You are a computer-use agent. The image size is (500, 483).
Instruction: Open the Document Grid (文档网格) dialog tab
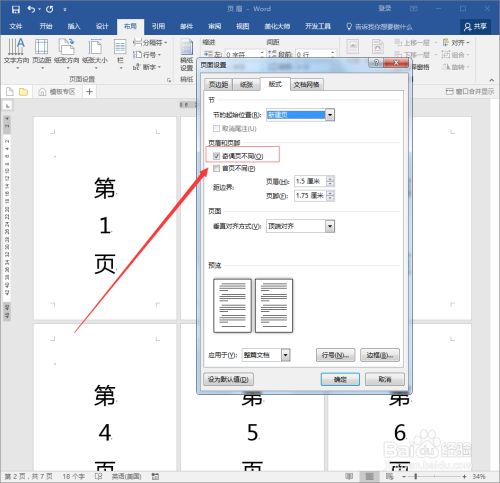tap(306, 85)
